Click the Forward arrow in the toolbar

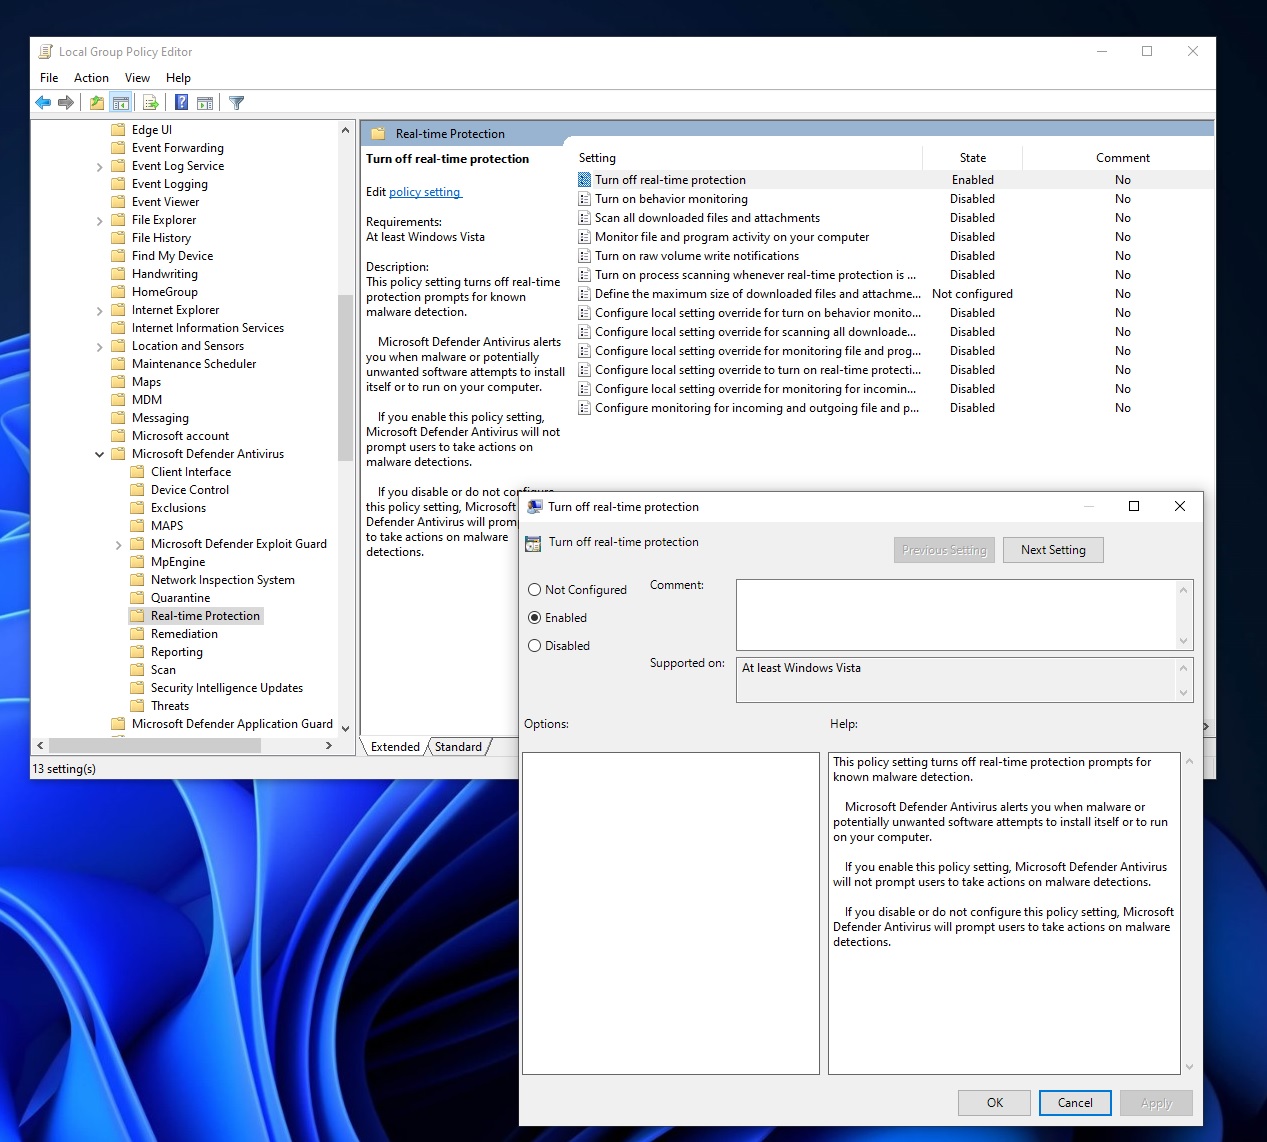coord(66,102)
